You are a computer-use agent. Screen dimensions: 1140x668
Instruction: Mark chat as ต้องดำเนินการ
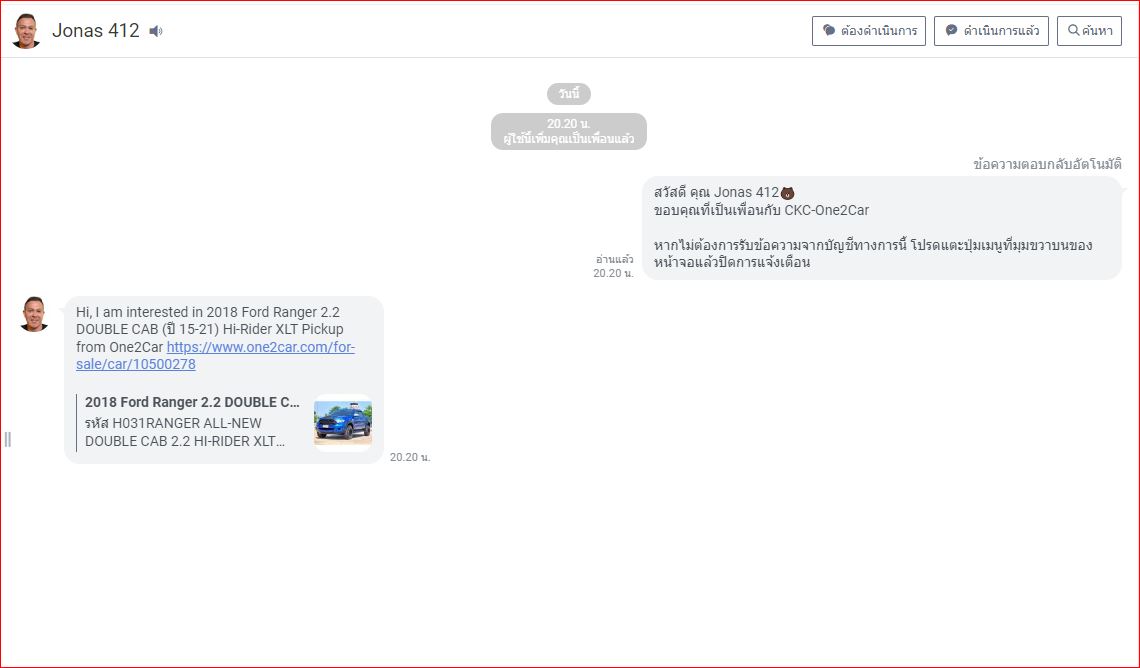869,31
